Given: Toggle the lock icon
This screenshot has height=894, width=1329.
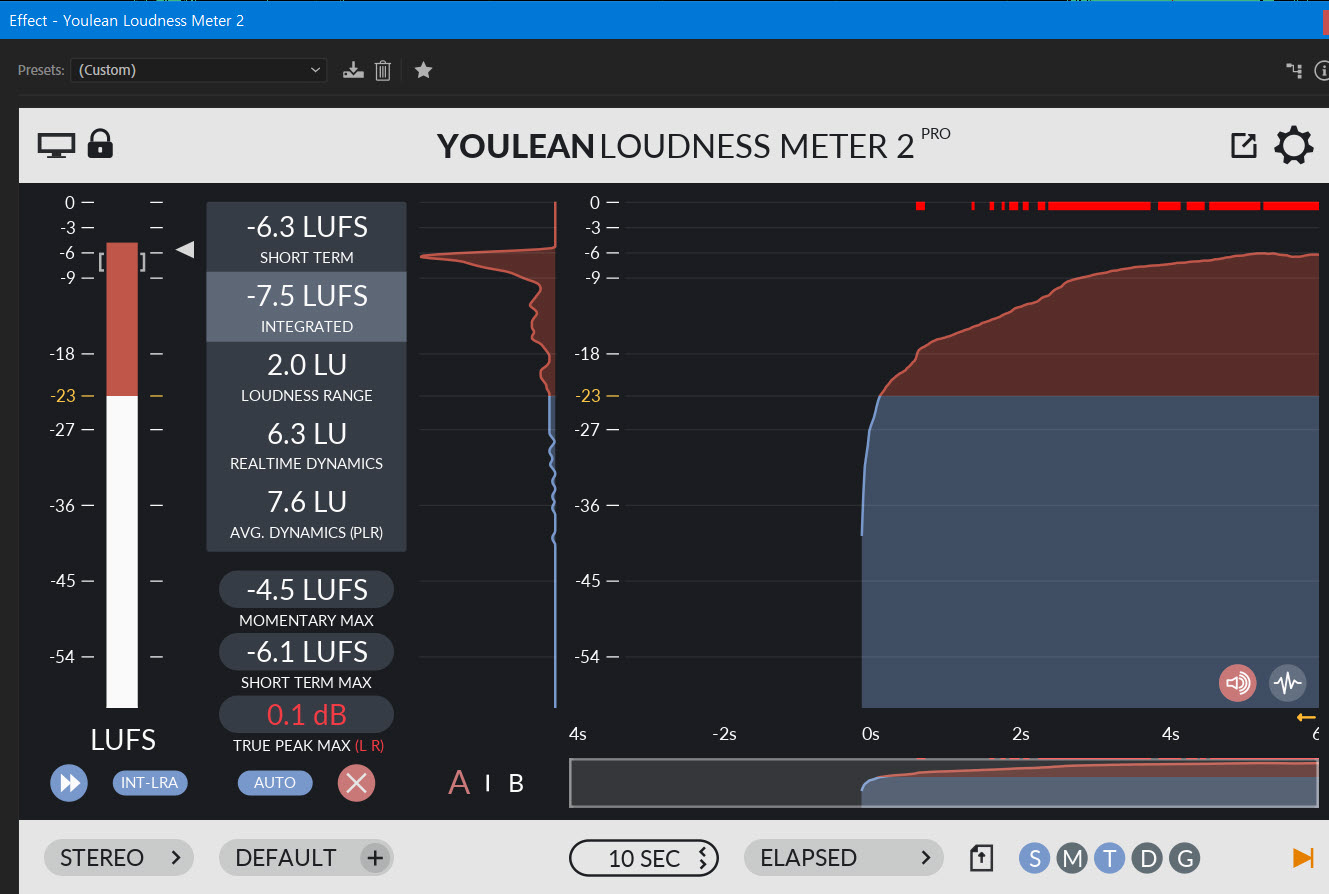Looking at the screenshot, I should (100, 144).
